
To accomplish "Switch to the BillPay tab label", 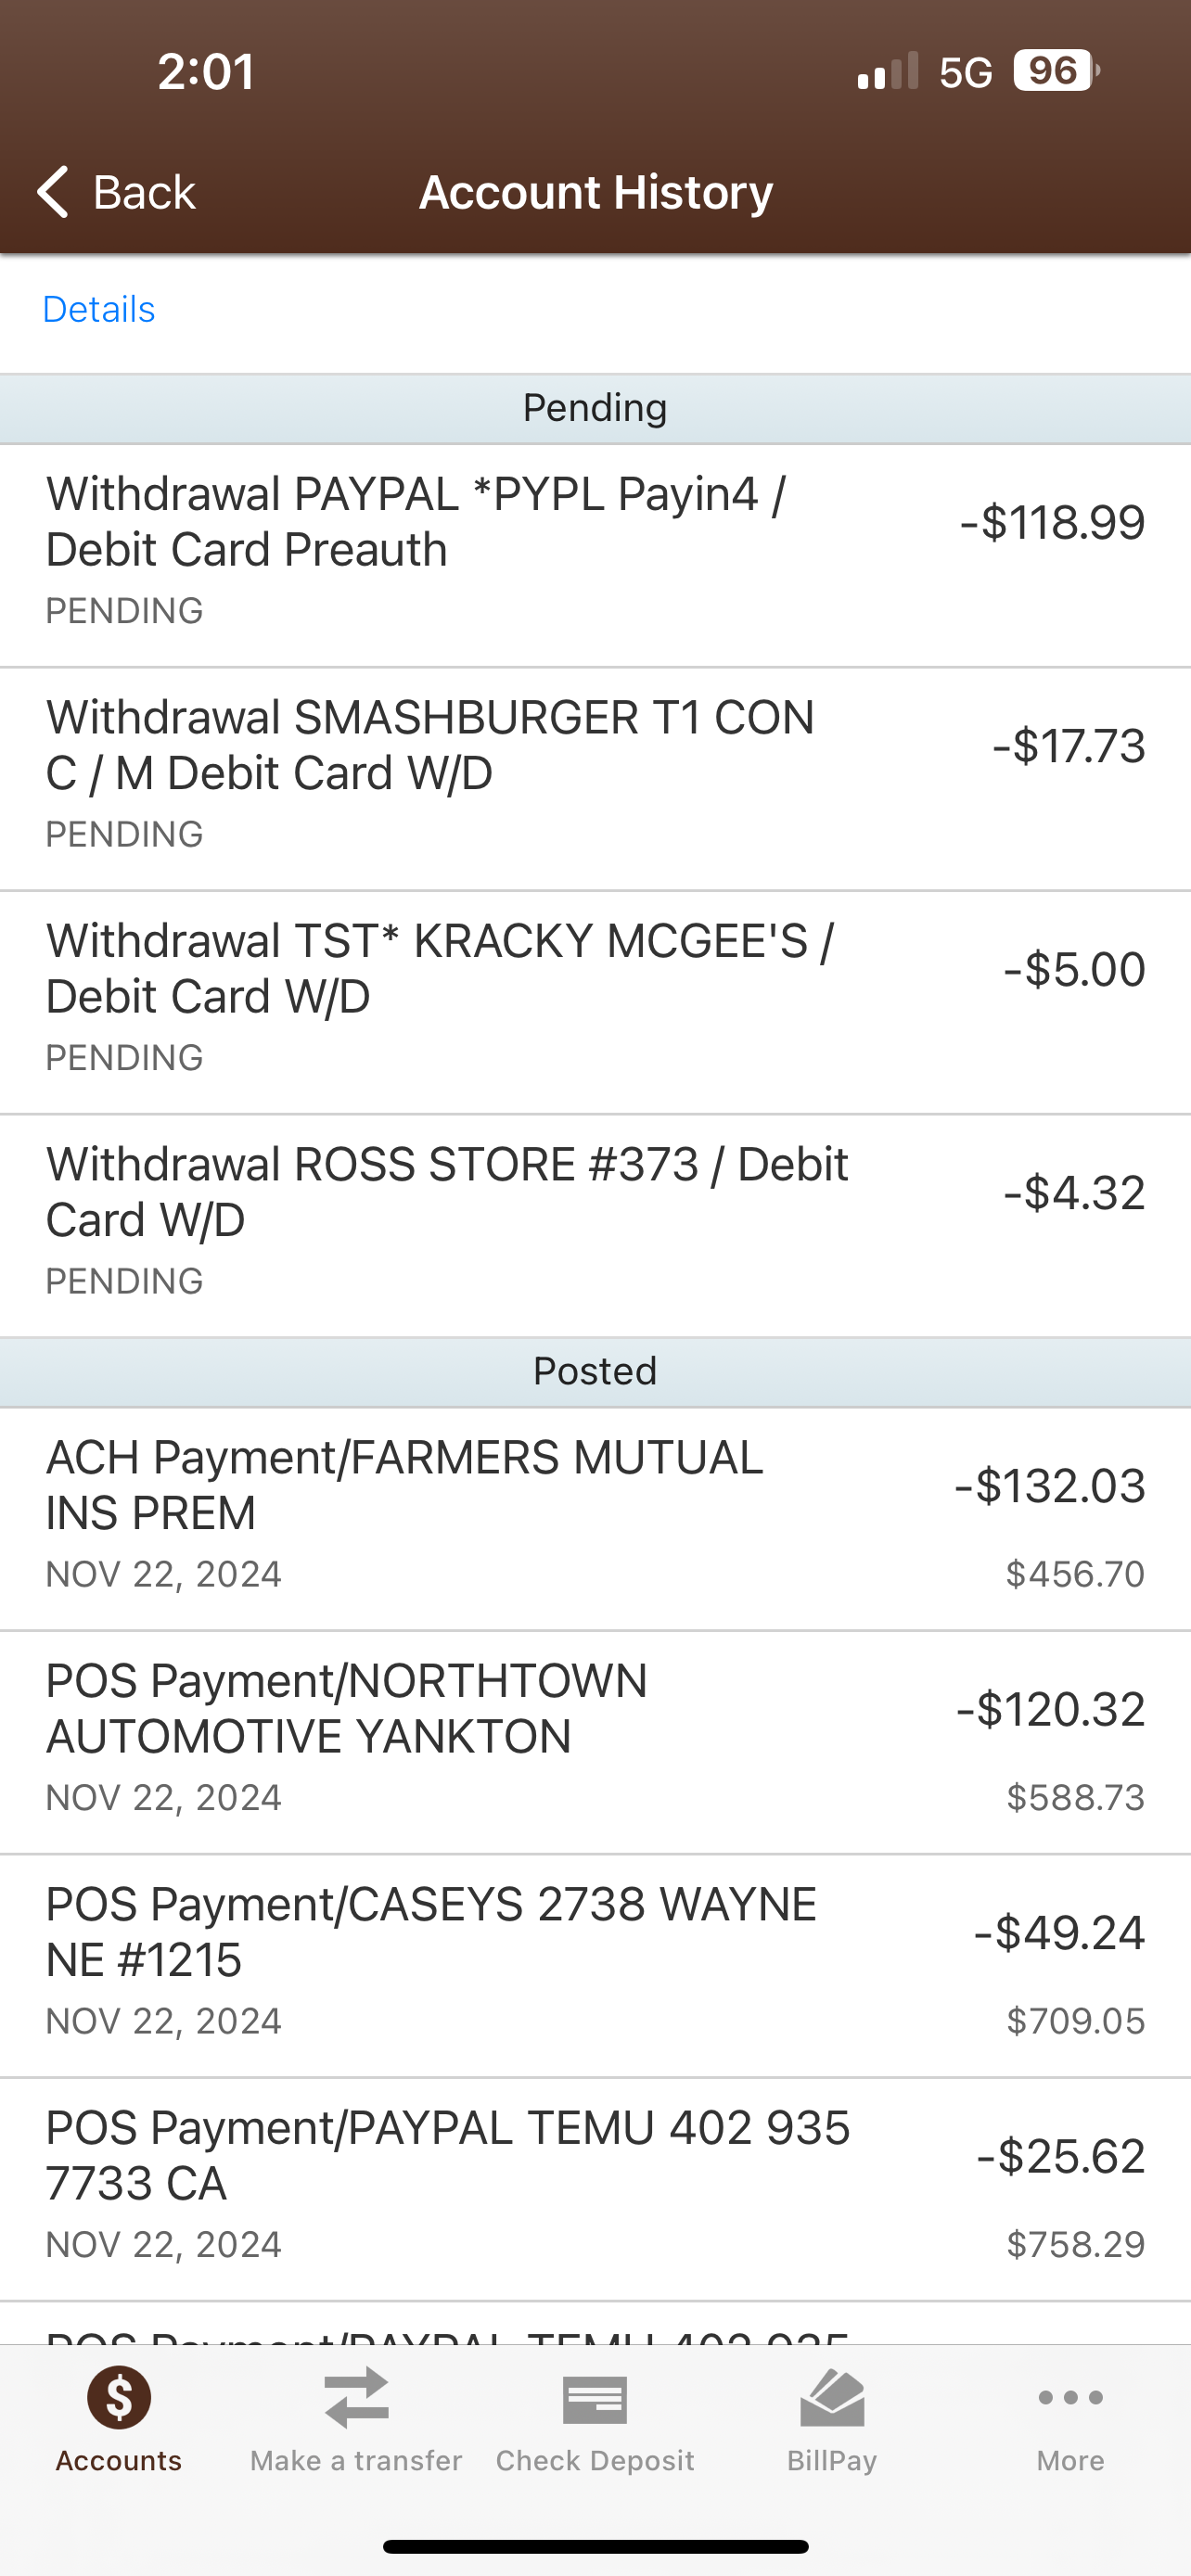I will point(832,2461).
